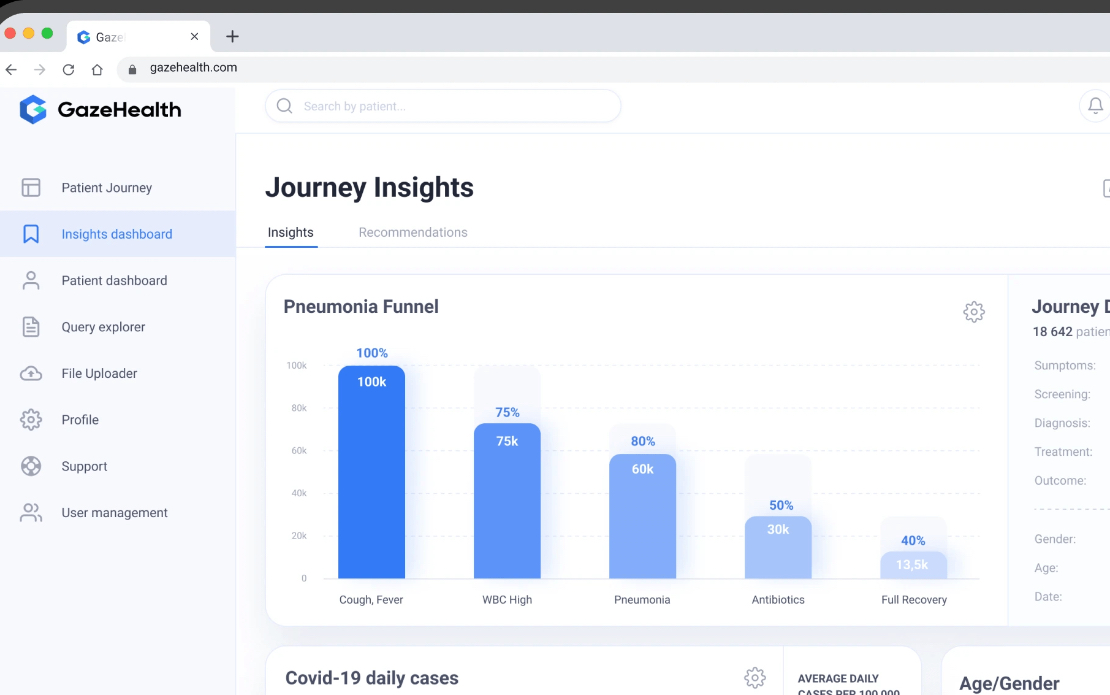Click the Outcome: label
The image size is (1110, 695).
(x=1060, y=481)
